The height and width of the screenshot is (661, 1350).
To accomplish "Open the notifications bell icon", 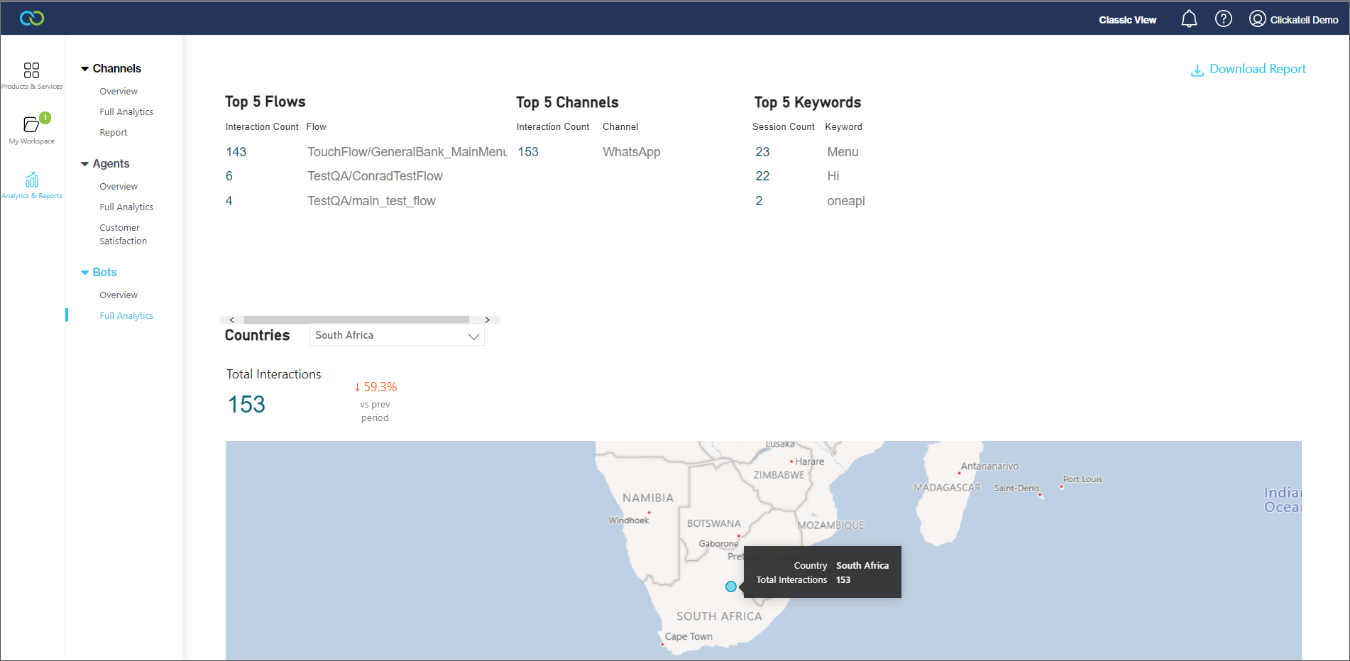I will click(x=1189, y=19).
